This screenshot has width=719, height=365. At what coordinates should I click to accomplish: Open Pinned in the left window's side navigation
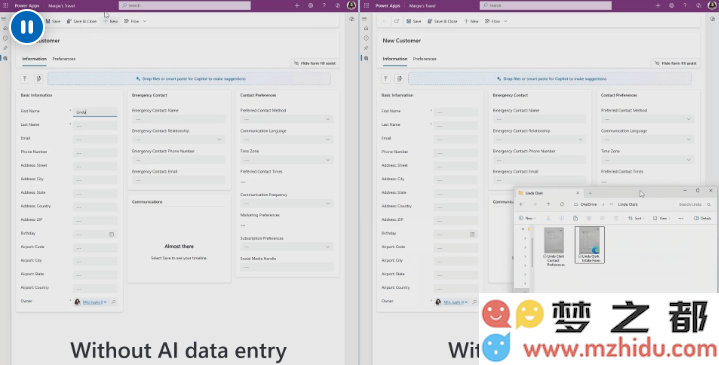pyautogui.click(x=6, y=48)
